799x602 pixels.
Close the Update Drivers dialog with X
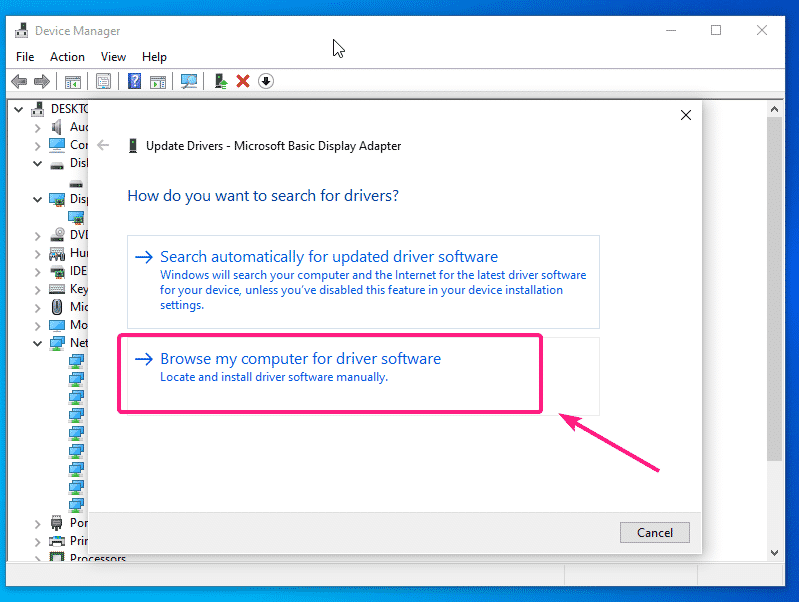point(686,115)
